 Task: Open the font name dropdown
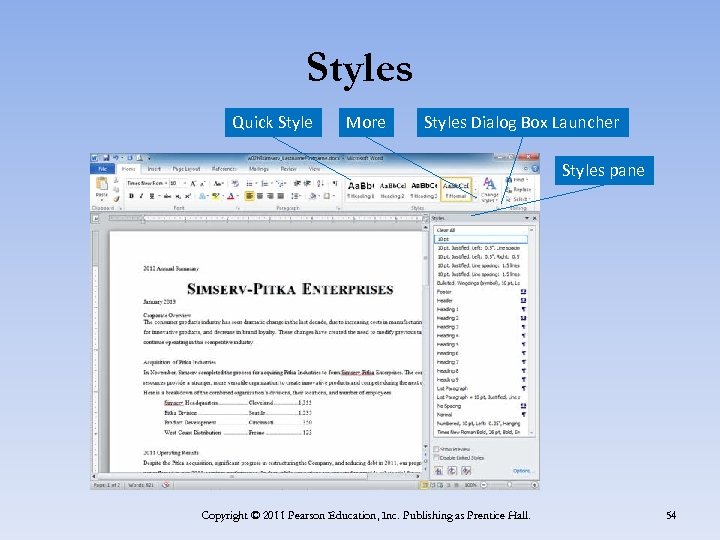click(x=166, y=184)
